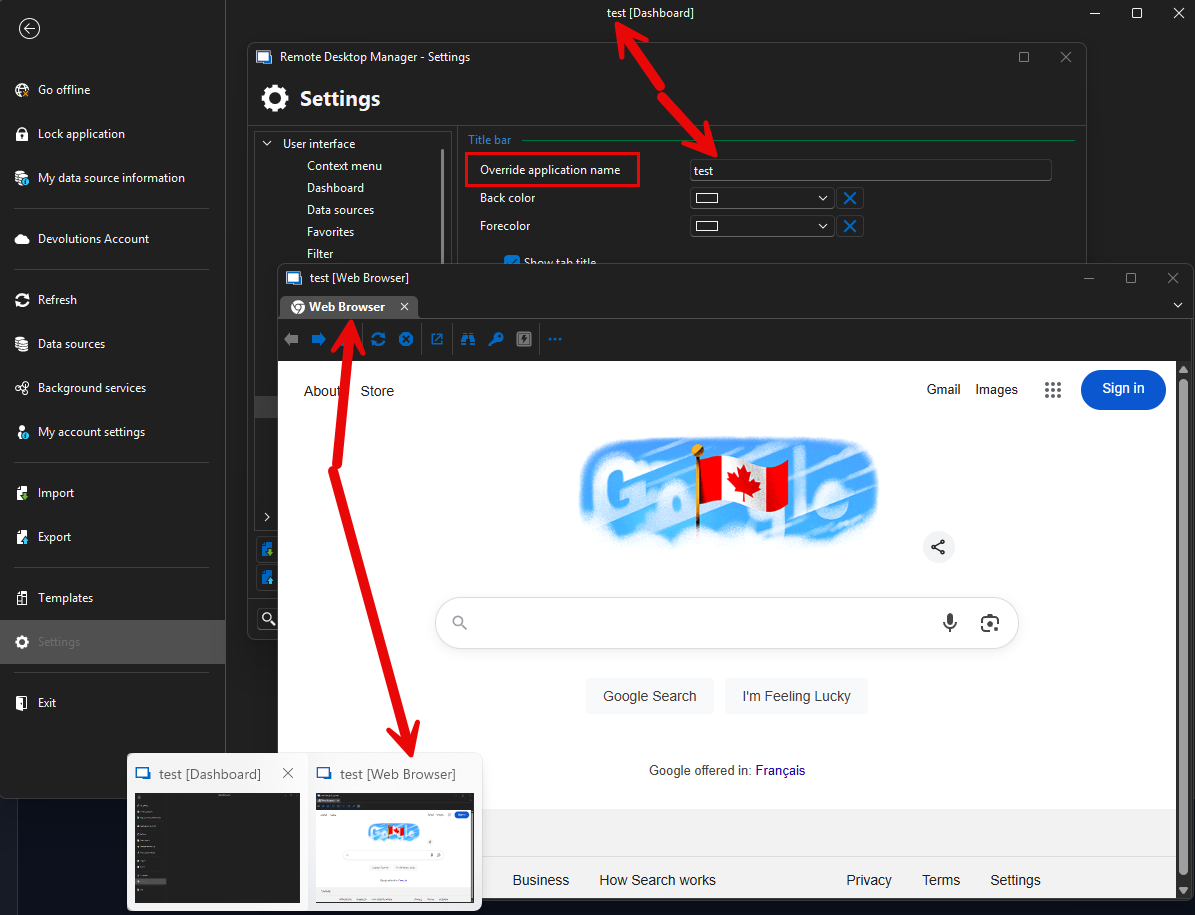Share the Google doodle
The height and width of the screenshot is (915, 1195).
tap(938, 547)
